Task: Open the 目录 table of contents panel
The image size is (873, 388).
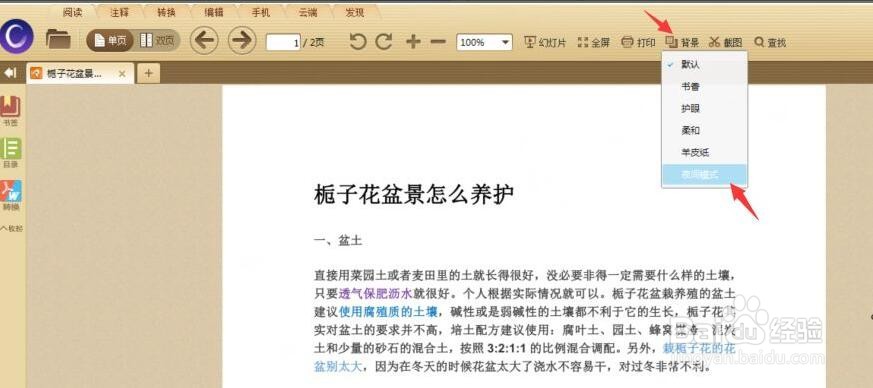Action: [x=11, y=153]
